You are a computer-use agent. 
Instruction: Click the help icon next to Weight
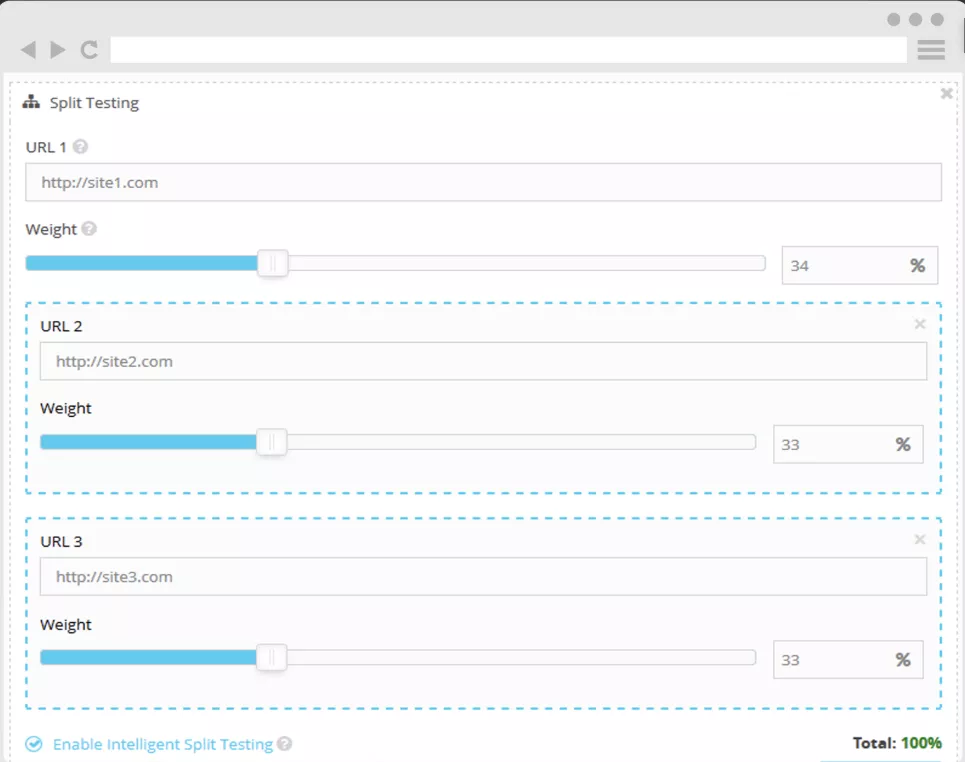[x=89, y=229]
